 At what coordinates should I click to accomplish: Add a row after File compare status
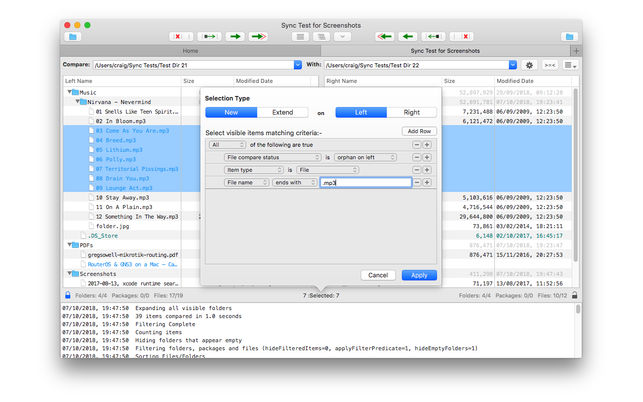click(x=427, y=157)
